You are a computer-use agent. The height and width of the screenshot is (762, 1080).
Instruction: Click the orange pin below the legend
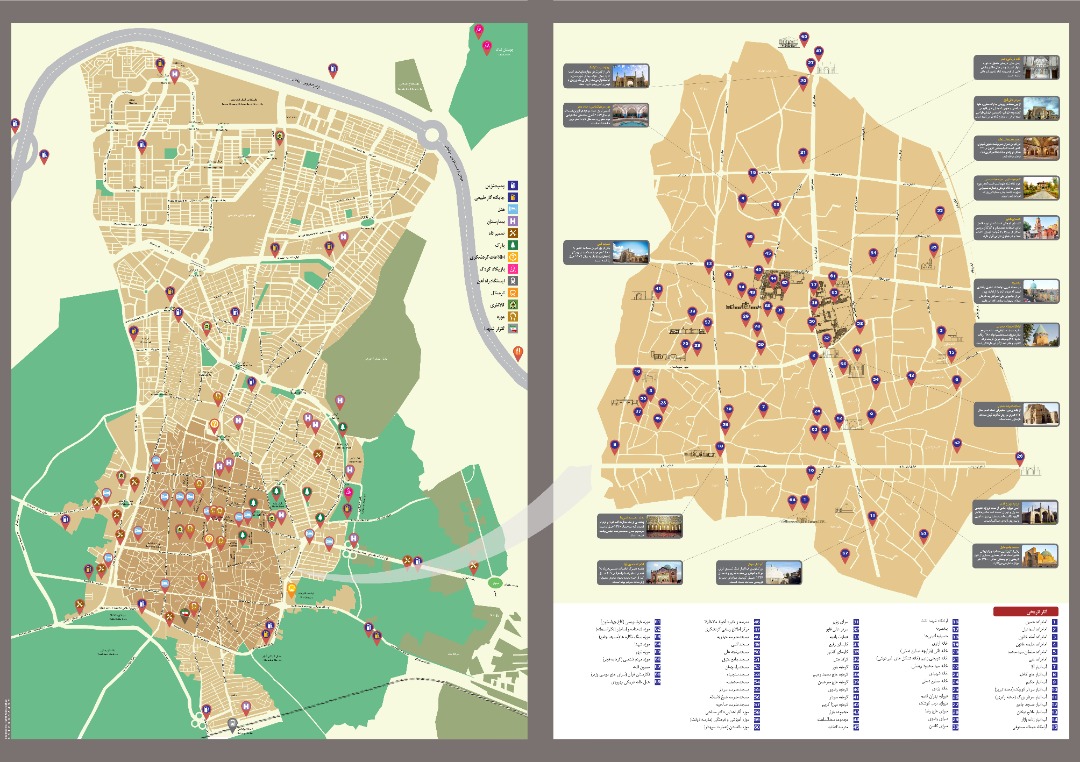pyautogui.click(x=518, y=352)
